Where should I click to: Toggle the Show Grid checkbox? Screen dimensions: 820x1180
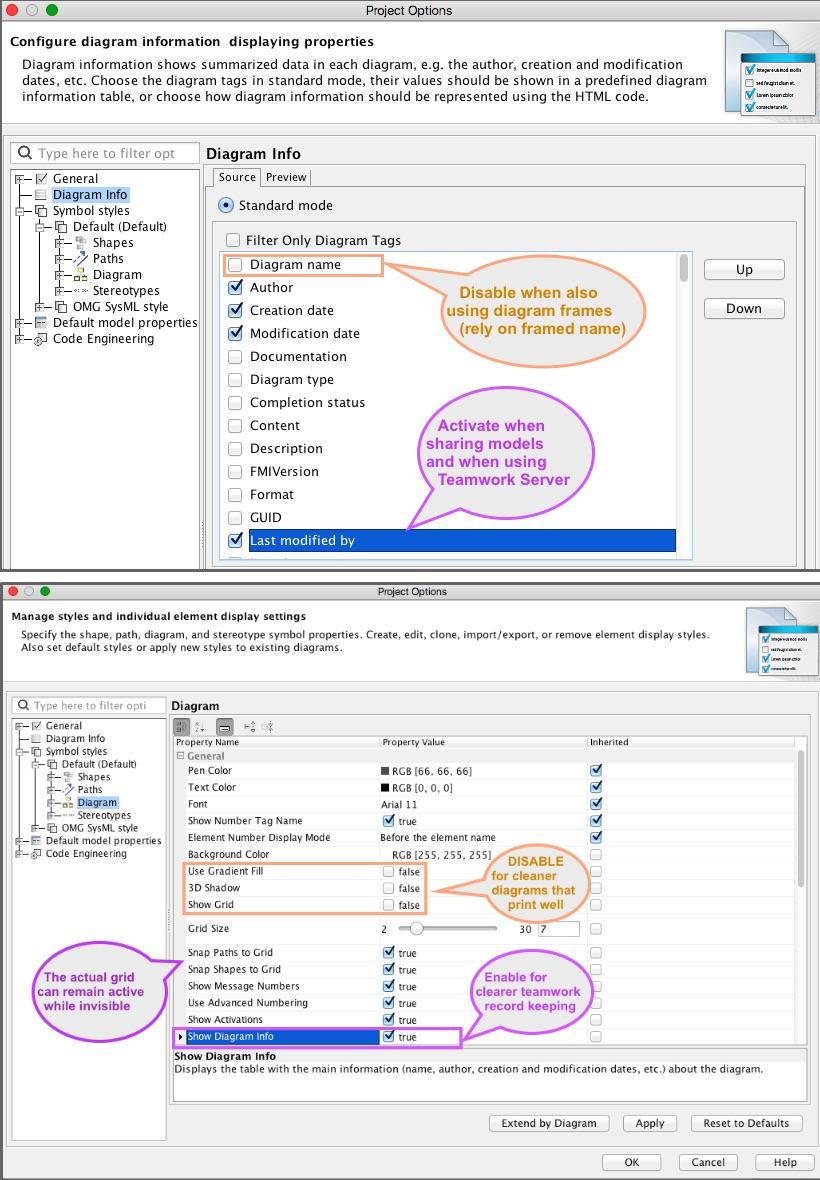[388, 905]
